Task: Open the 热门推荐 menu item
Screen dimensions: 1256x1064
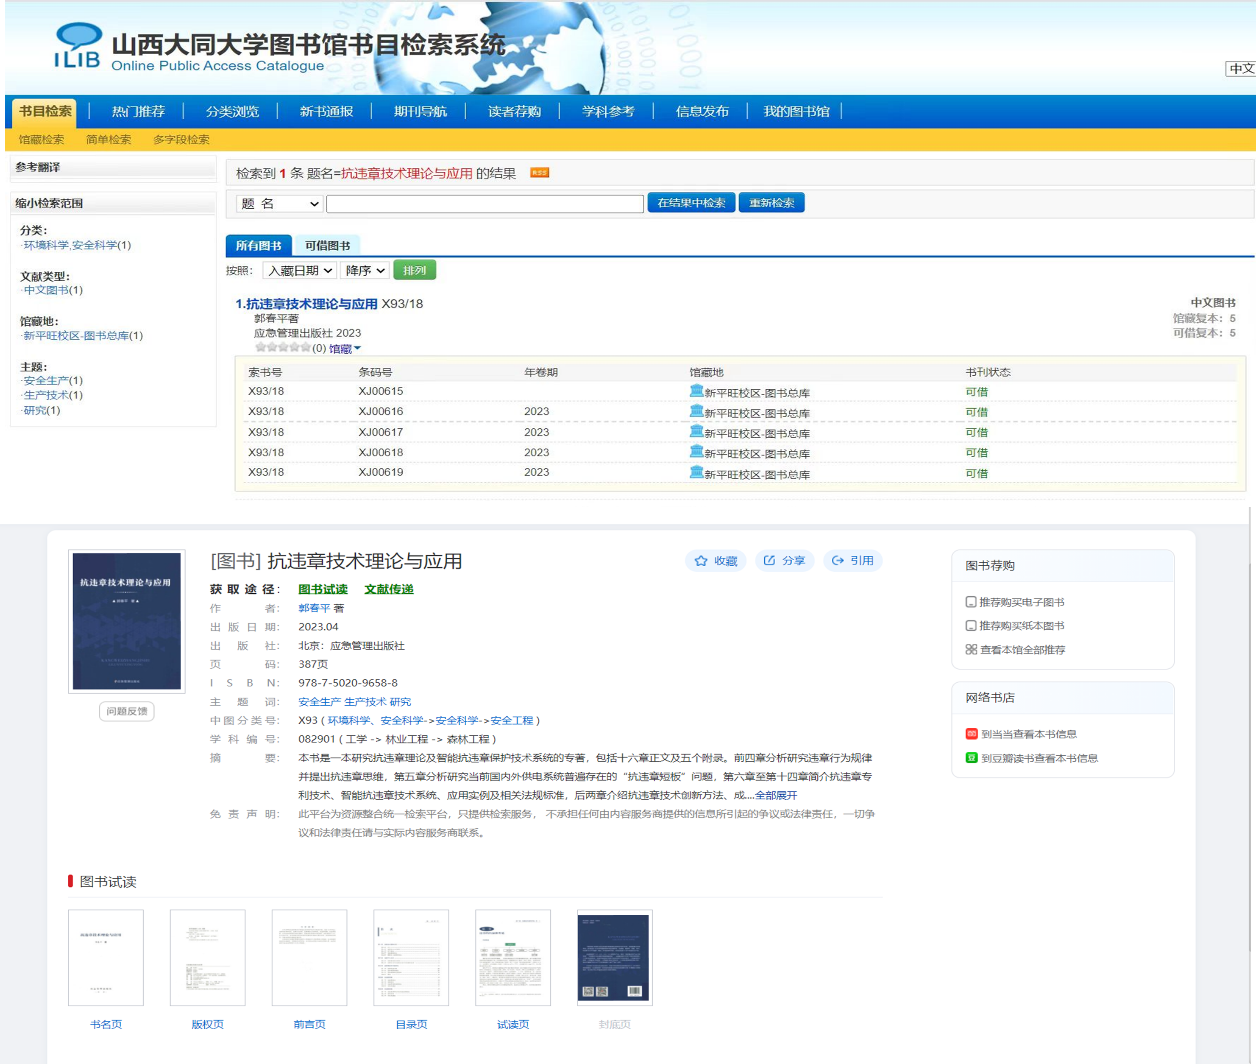Action: 138,111
